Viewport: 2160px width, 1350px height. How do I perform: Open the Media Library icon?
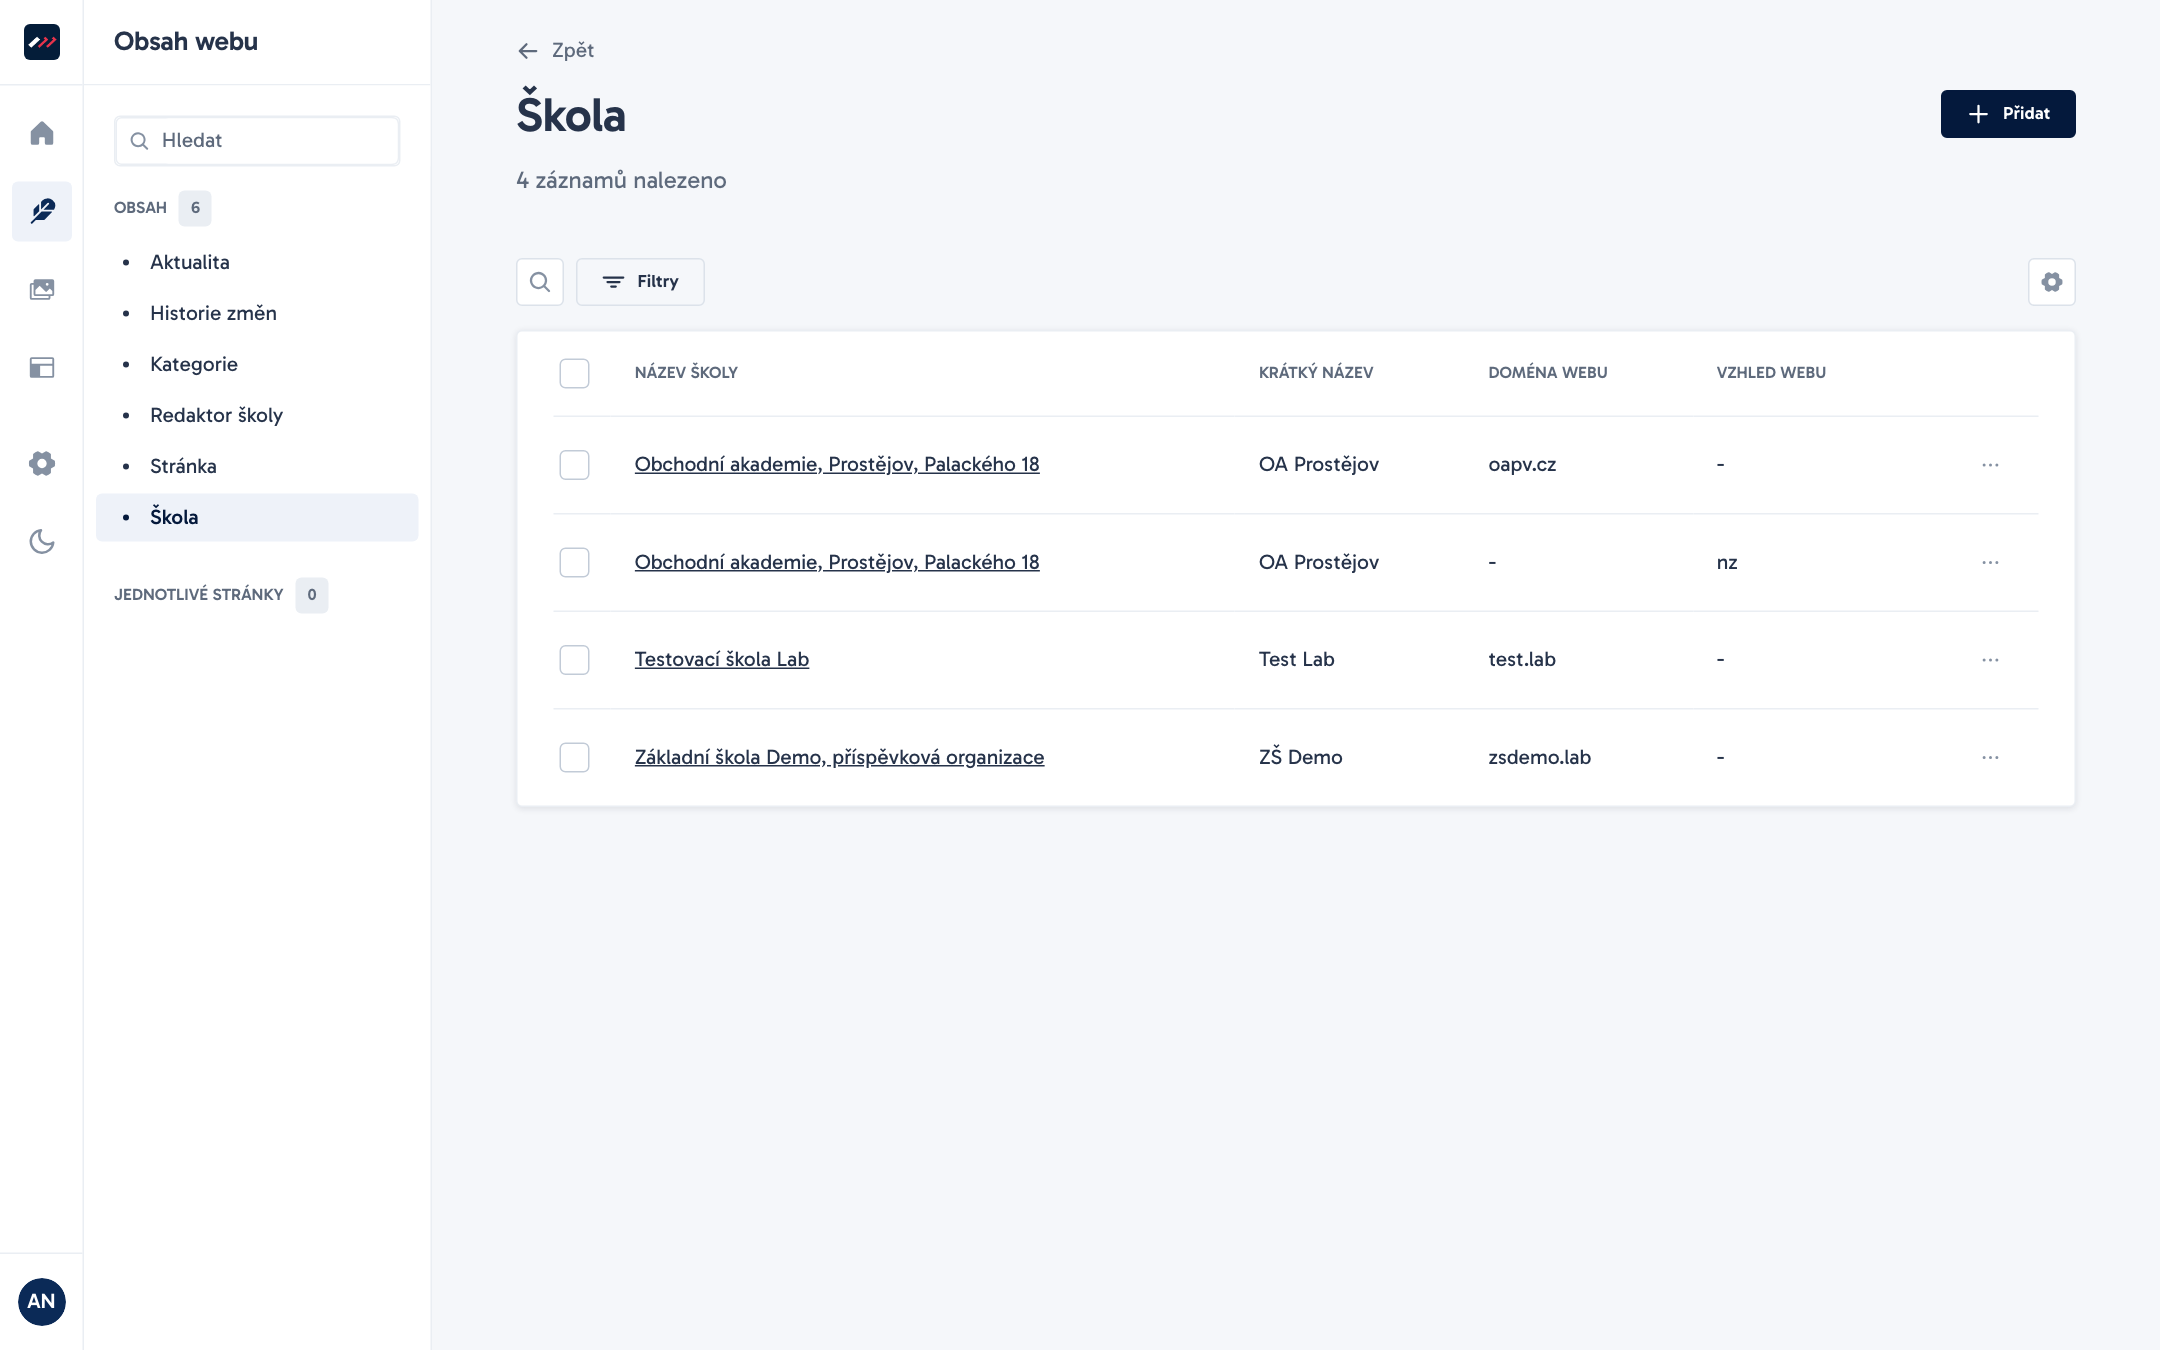(x=42, y=289)
